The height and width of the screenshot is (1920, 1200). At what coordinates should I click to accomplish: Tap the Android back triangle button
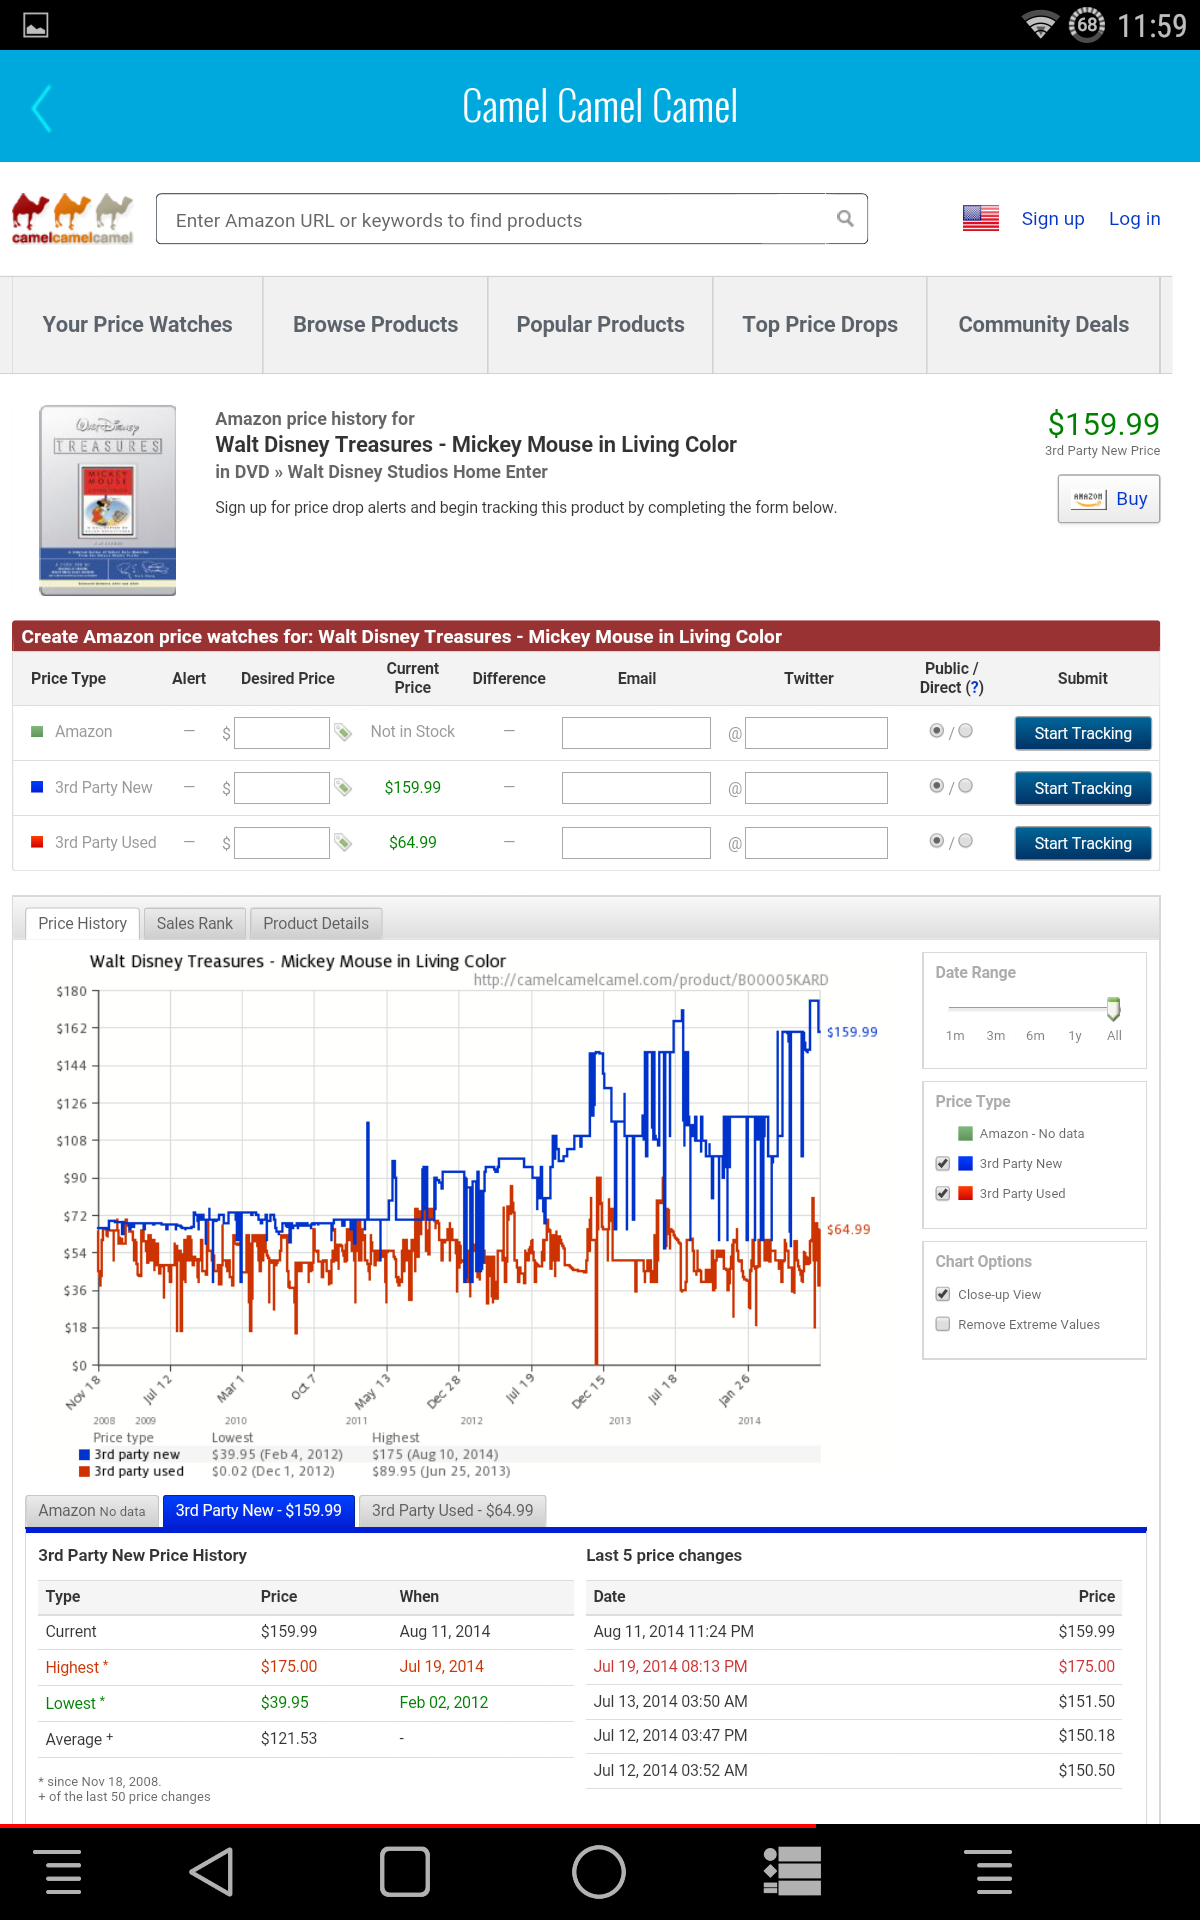[212, 1871]
